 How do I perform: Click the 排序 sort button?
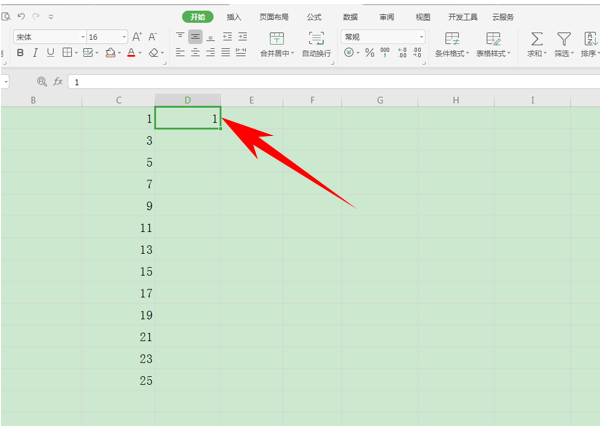click(x=590, y=44)
